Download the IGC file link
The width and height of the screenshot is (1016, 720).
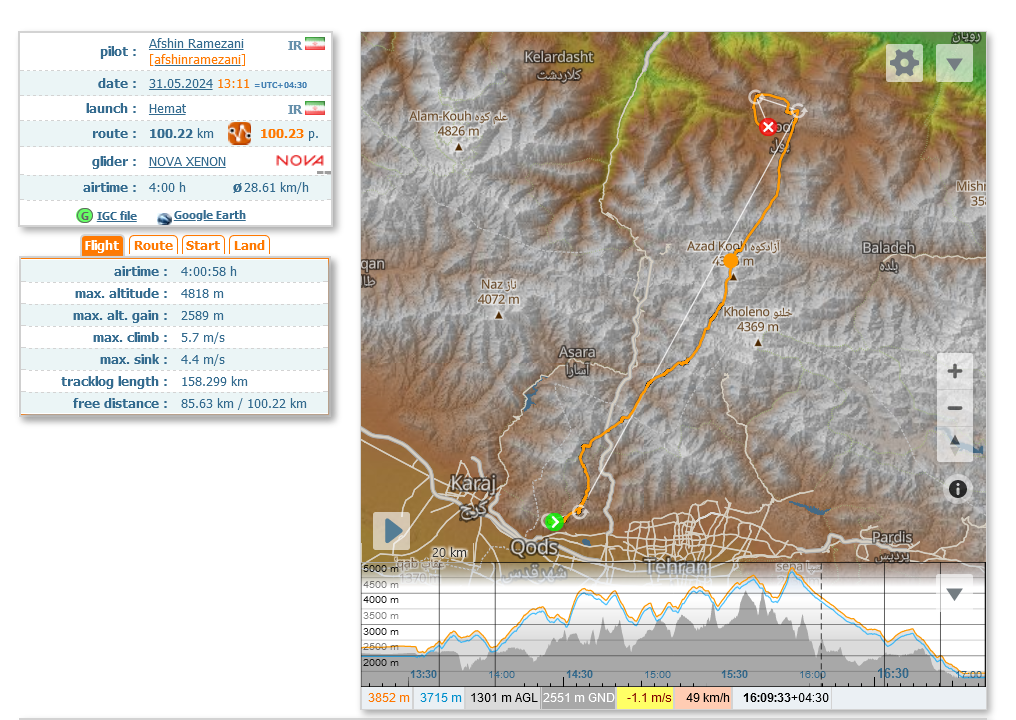[117, 216]
